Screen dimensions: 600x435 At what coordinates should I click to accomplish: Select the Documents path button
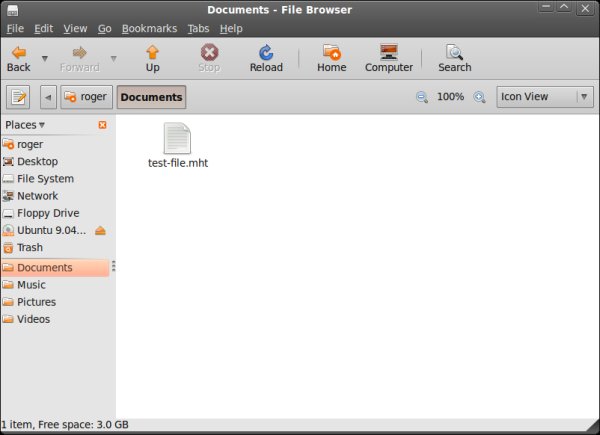click(x=152, y=97)
